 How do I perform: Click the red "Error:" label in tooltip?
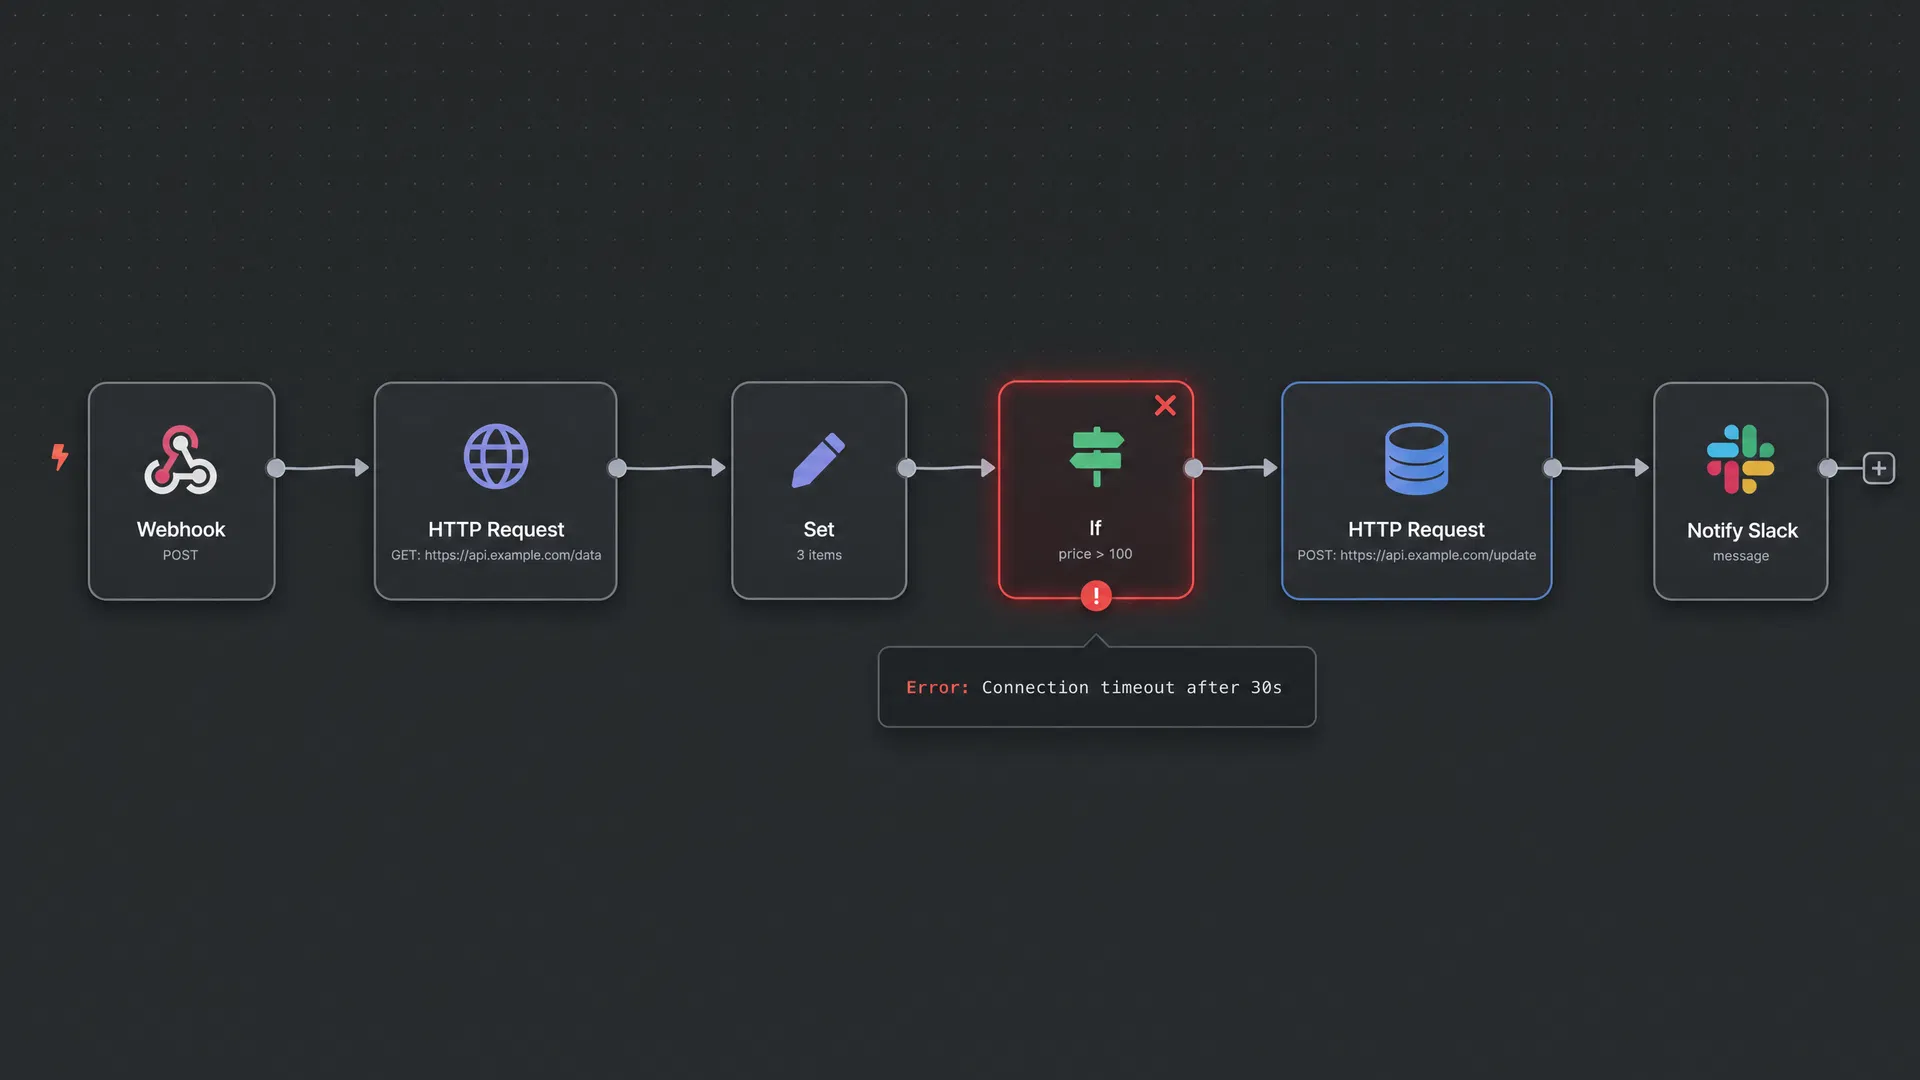point(938,687)
